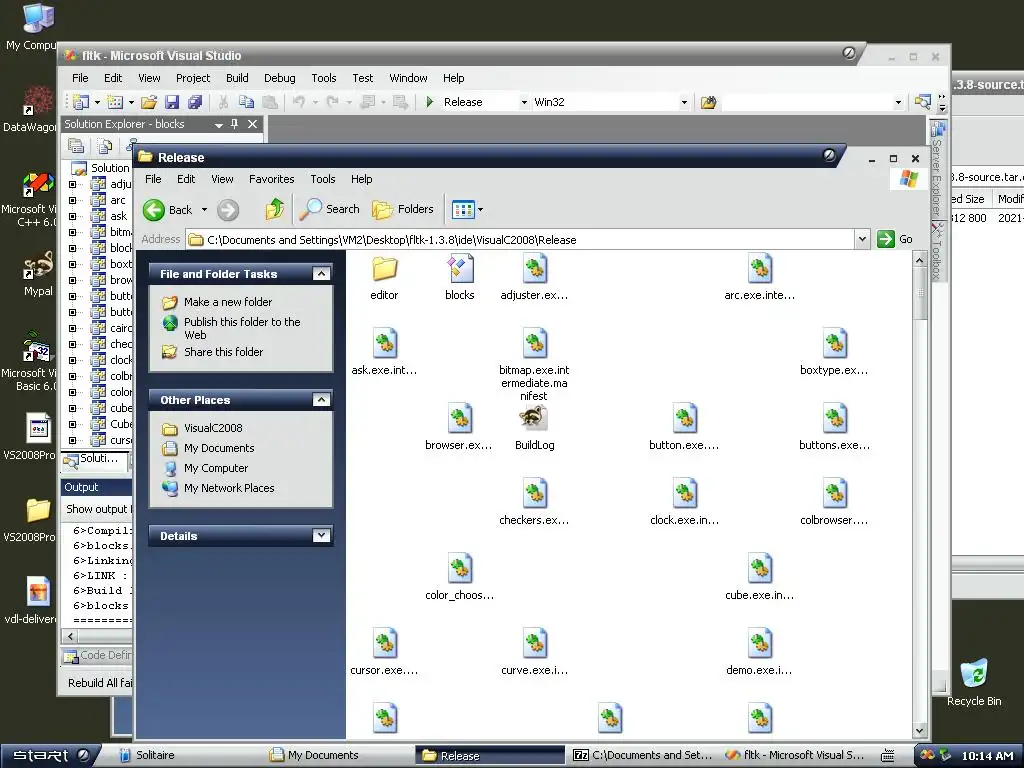Expand the ask project tree node

tap(72, 216)
